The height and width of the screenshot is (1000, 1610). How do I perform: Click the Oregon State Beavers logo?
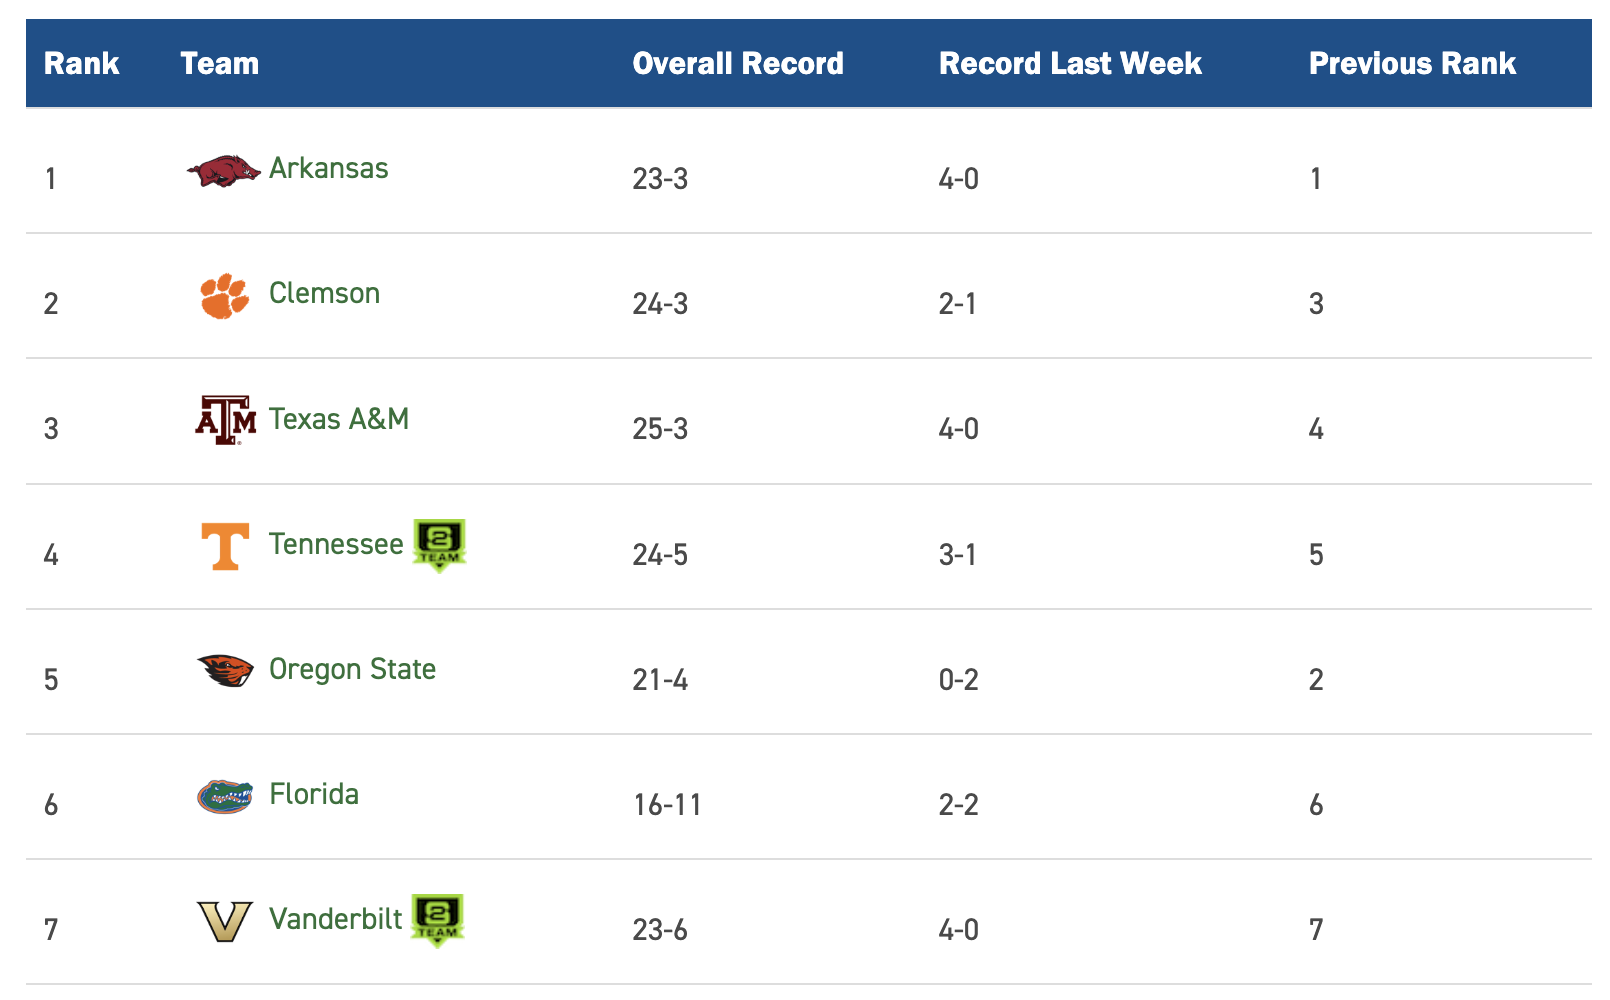[x=225, y=671]
